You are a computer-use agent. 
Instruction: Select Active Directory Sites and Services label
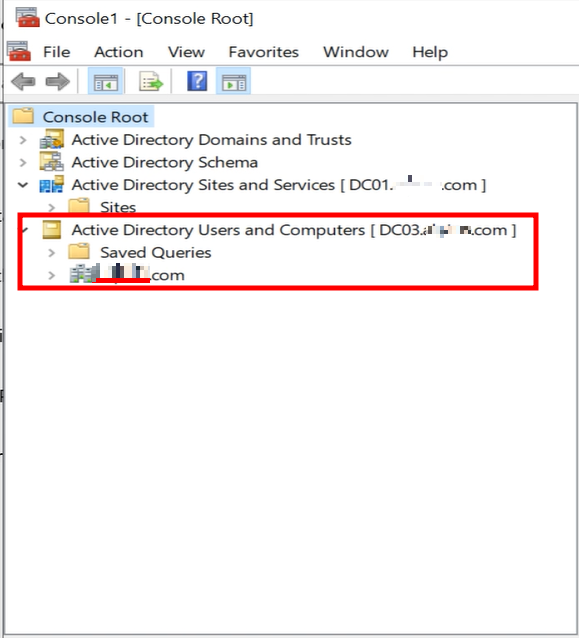(279, 185)
